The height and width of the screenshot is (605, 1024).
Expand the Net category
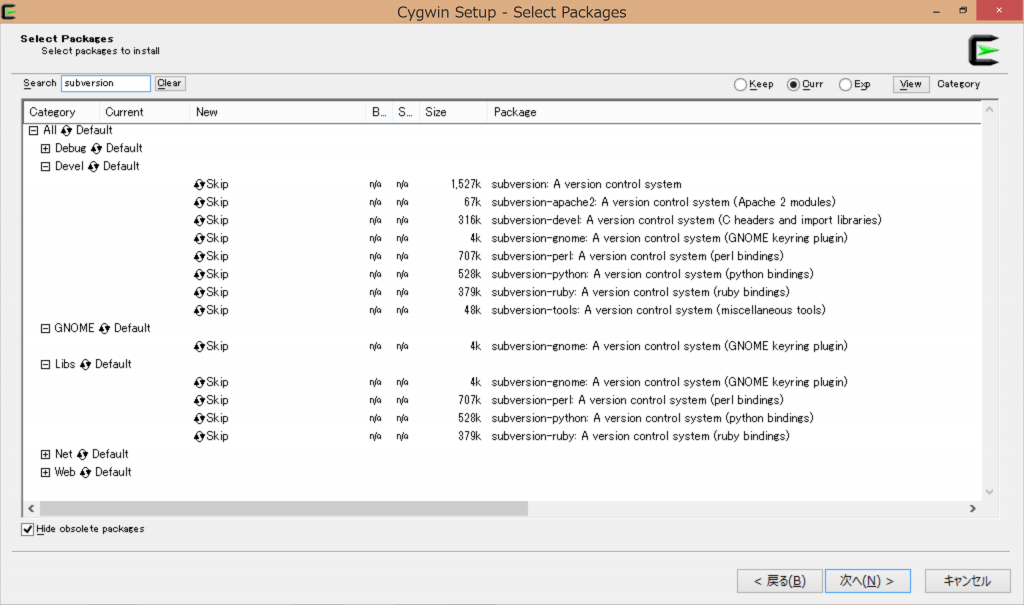click(x=45, y=454)
